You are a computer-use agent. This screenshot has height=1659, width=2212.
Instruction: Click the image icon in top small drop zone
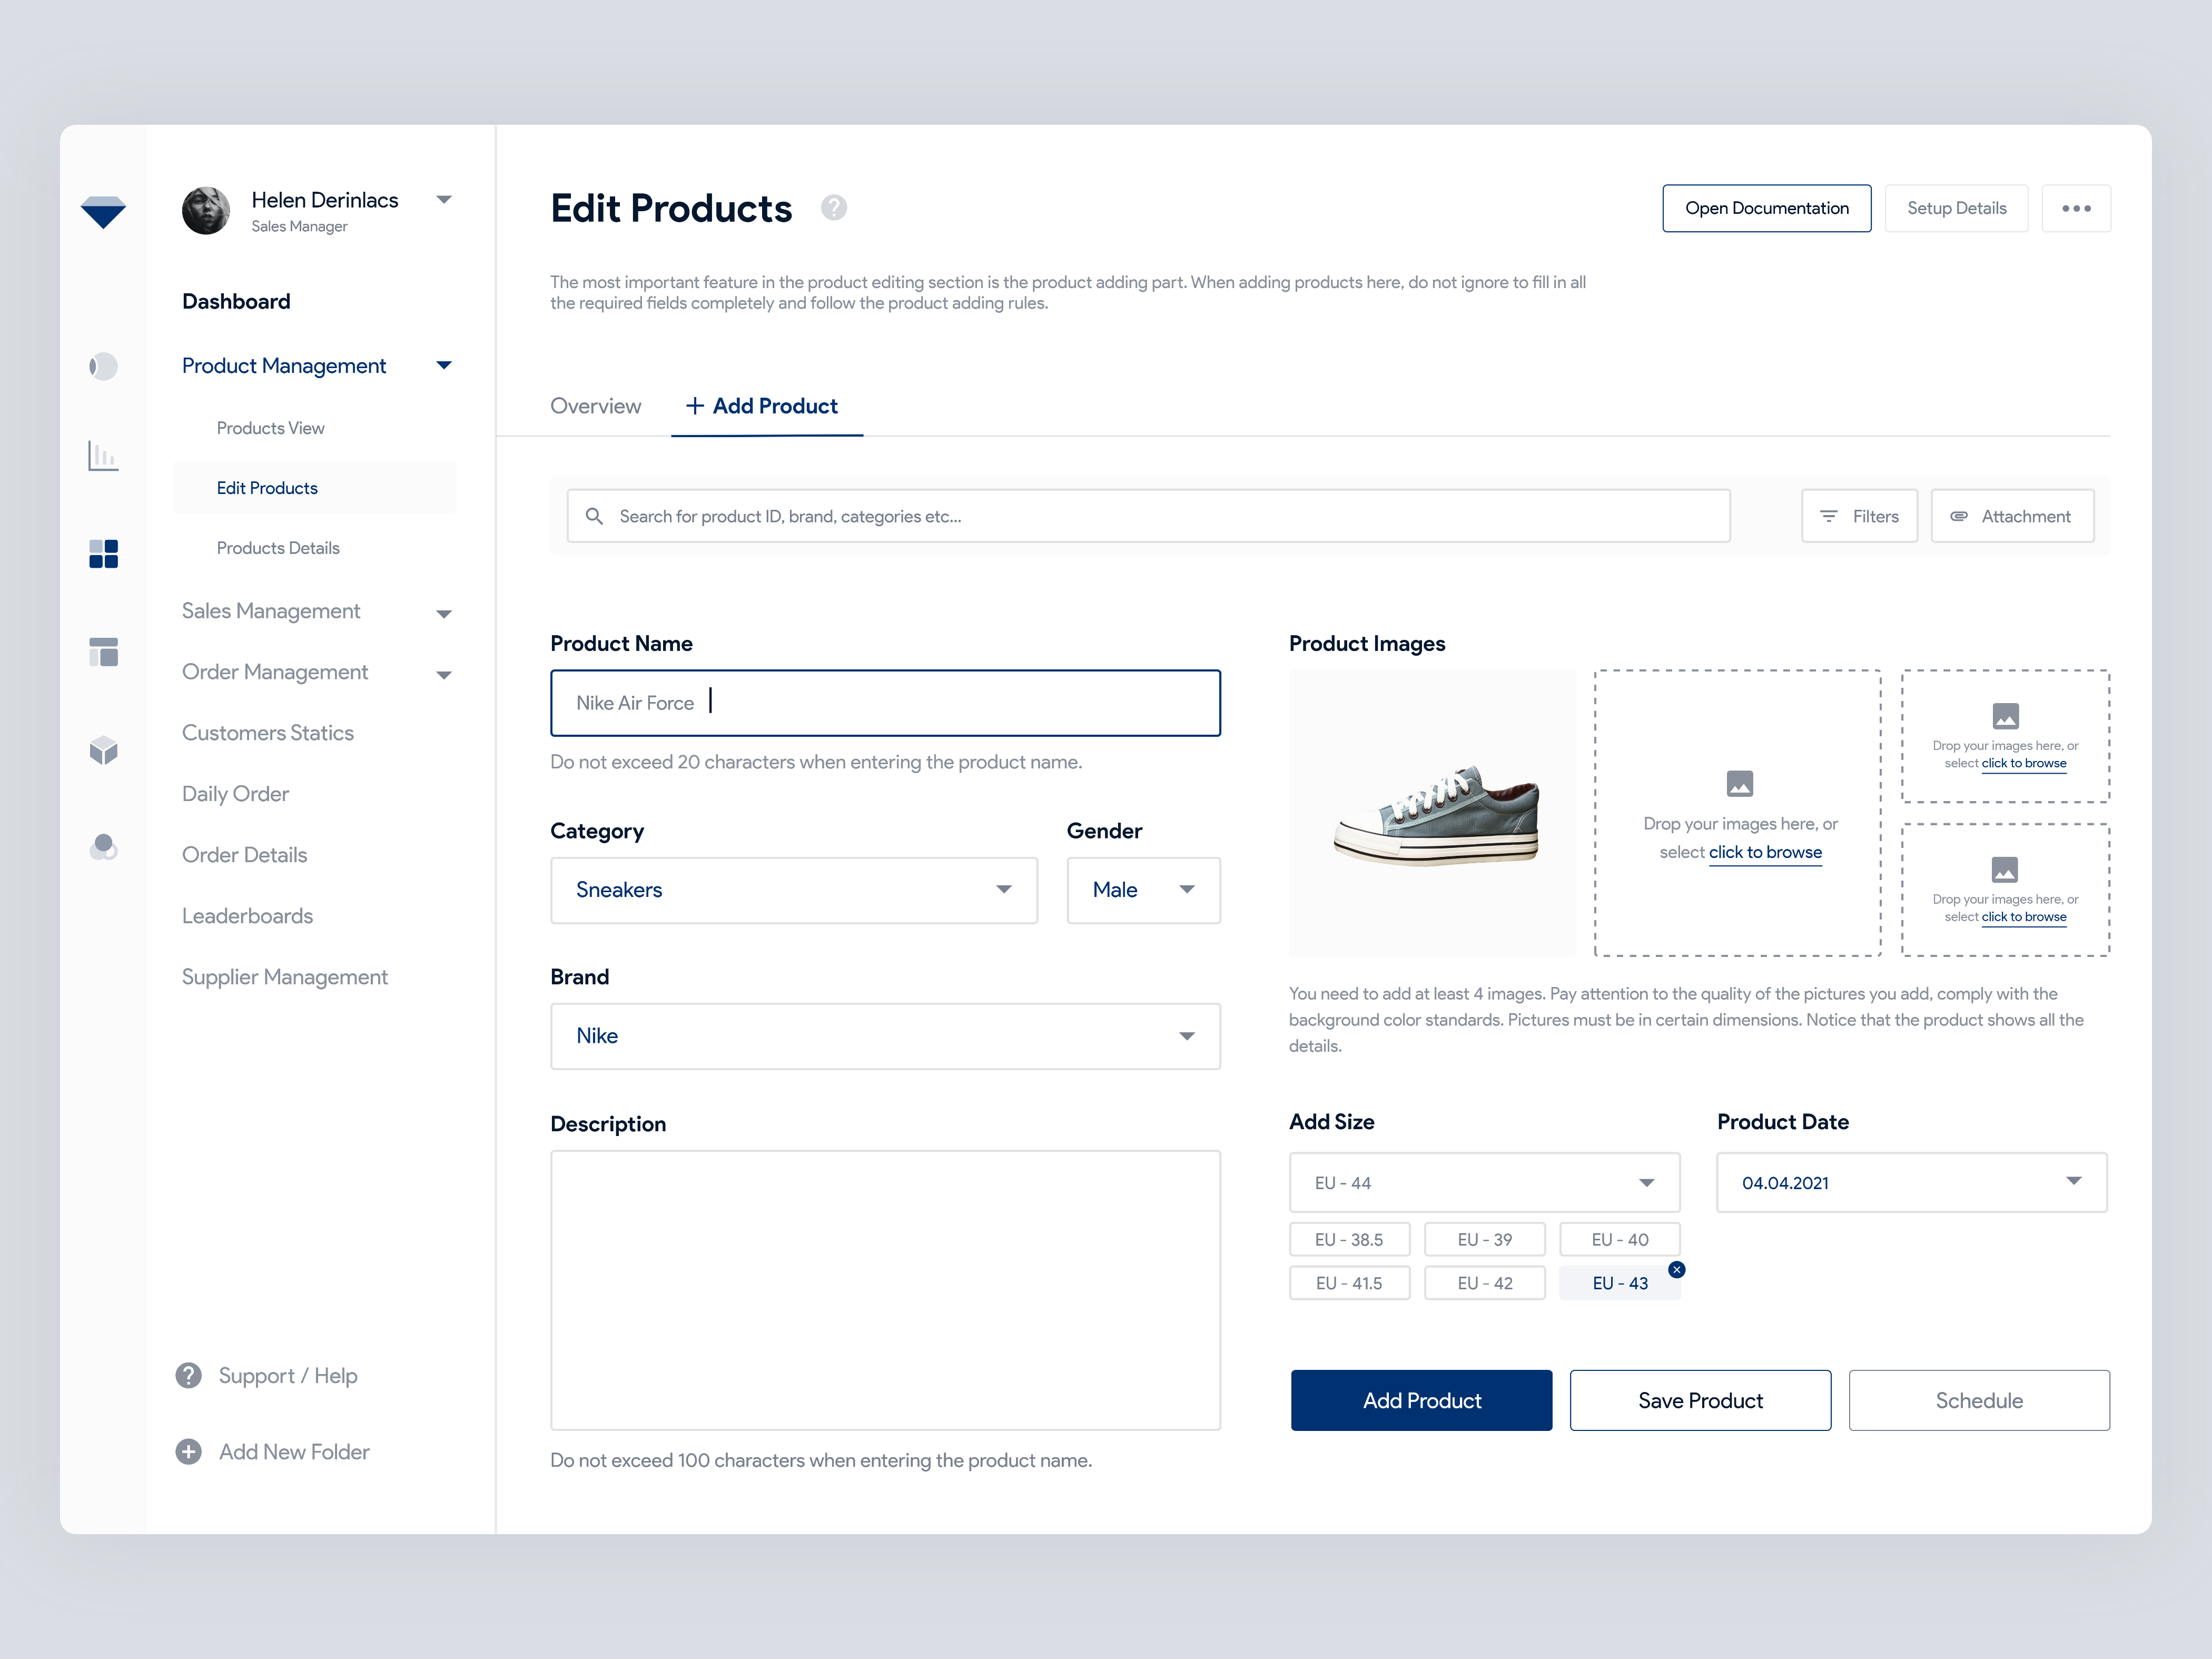pyautogui.click(x=2006, y=716)
